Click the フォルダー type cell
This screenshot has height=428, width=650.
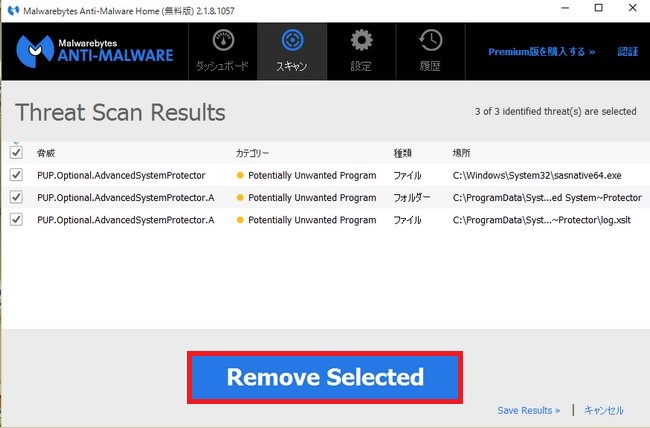pos(412,198)
